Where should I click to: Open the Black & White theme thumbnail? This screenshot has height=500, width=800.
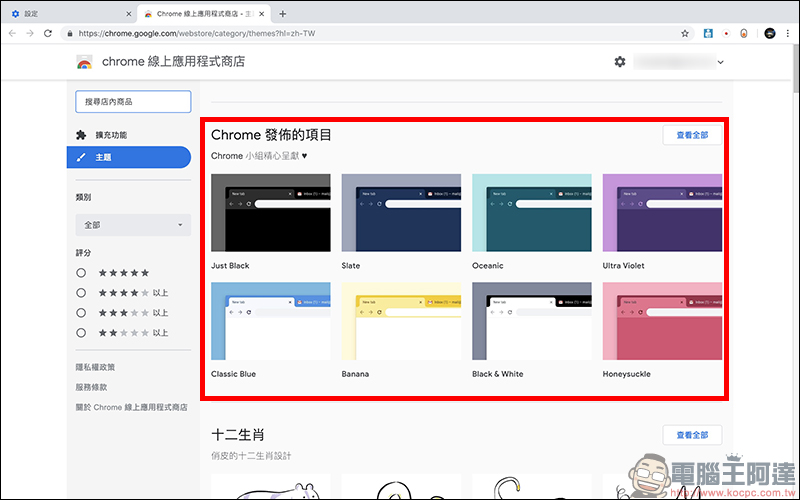tap(532, 321)
